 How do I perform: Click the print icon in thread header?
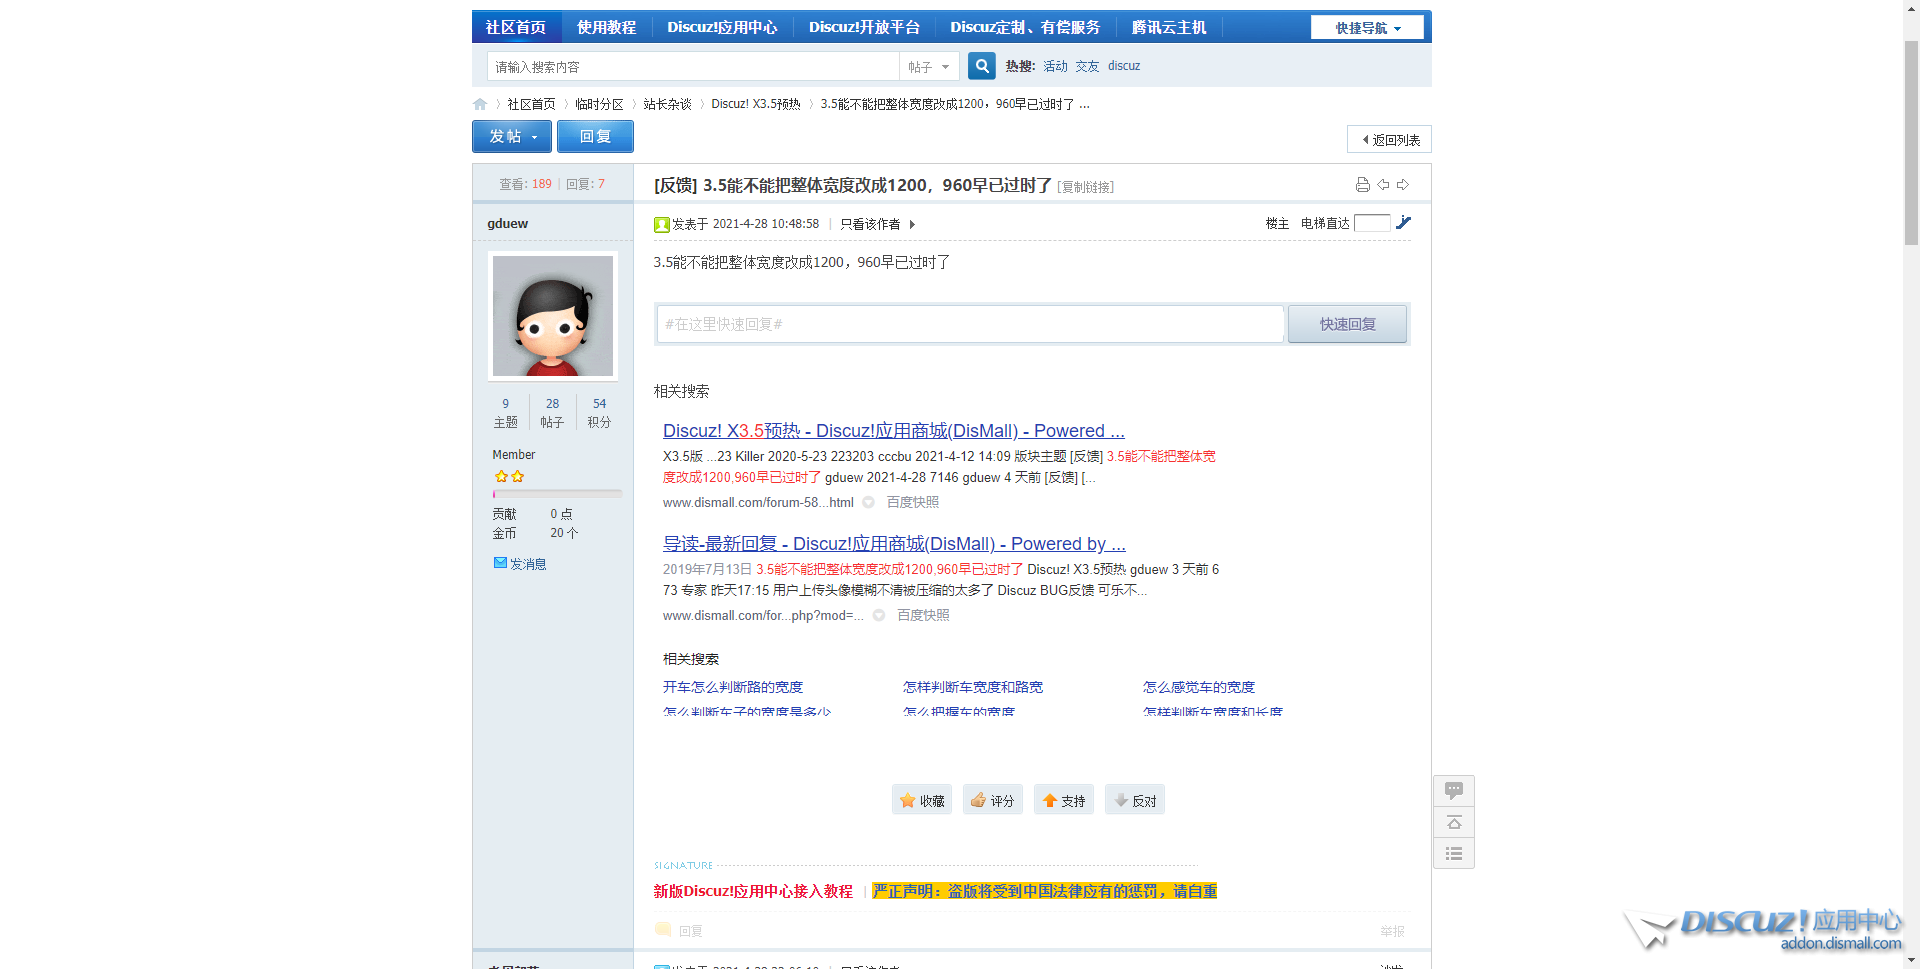click(1362, 185)
